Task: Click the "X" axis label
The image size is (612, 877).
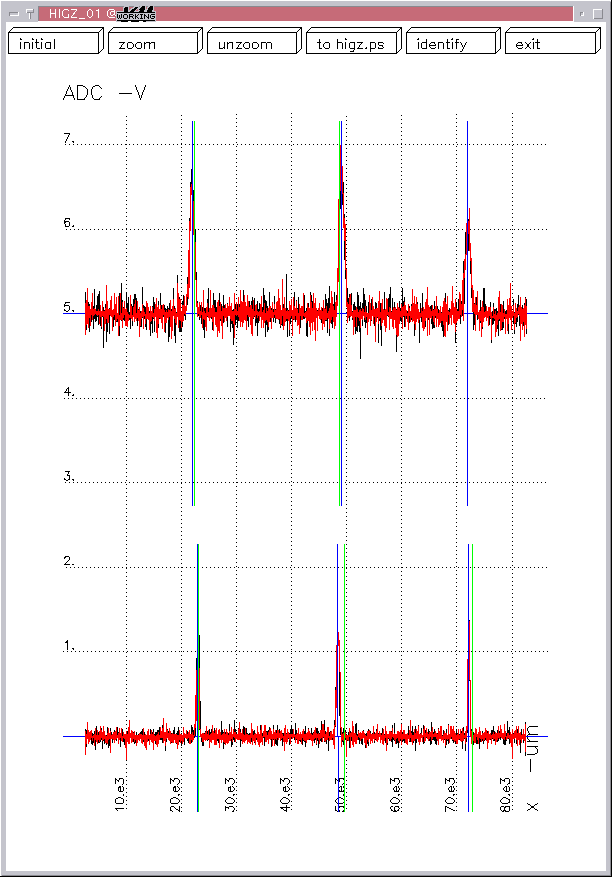Action: (533, 807)
